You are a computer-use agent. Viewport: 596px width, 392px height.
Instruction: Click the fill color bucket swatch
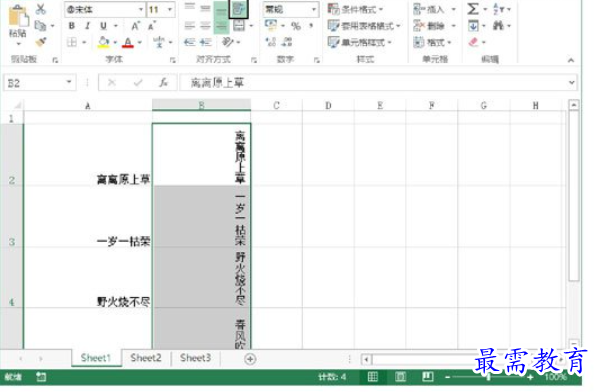[103, 42]
